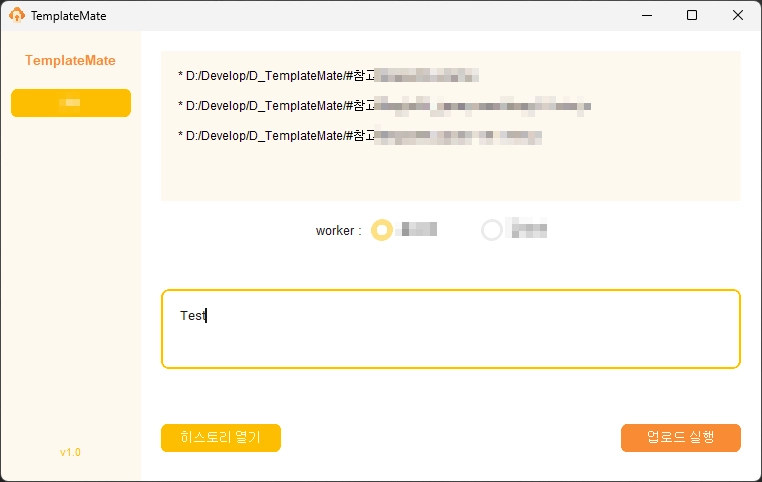
Task: Select the second worker radio button
Action: click(492, 230)
